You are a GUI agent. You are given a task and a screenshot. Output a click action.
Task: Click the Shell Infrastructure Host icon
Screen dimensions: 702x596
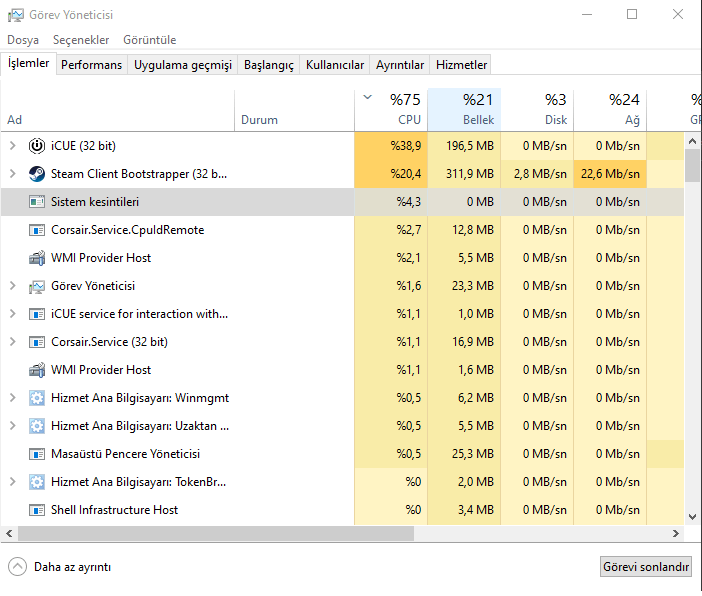point(37,510)
